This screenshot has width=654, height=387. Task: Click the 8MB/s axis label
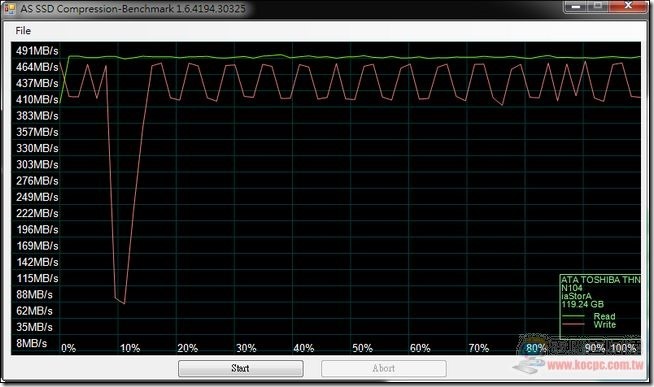[x=31, y=343]
